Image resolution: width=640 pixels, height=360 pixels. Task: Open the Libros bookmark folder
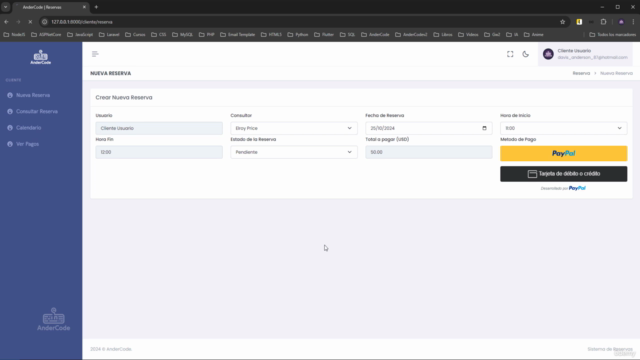pyautogui.click(x=443, y=35)
